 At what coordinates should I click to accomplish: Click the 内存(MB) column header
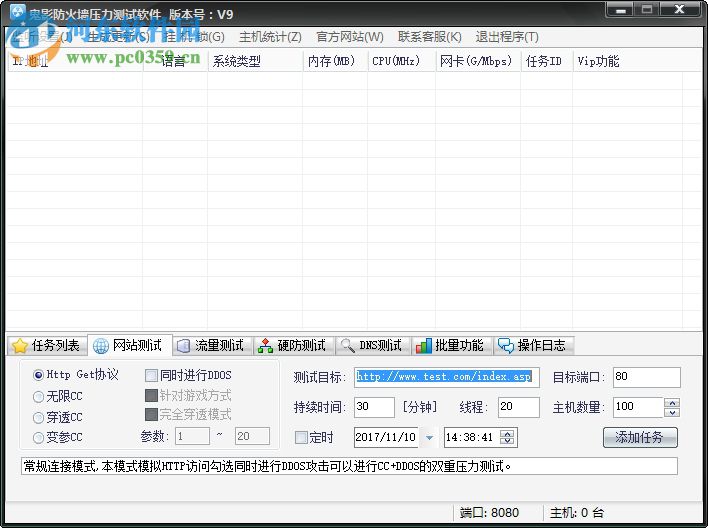coord(335,61)
